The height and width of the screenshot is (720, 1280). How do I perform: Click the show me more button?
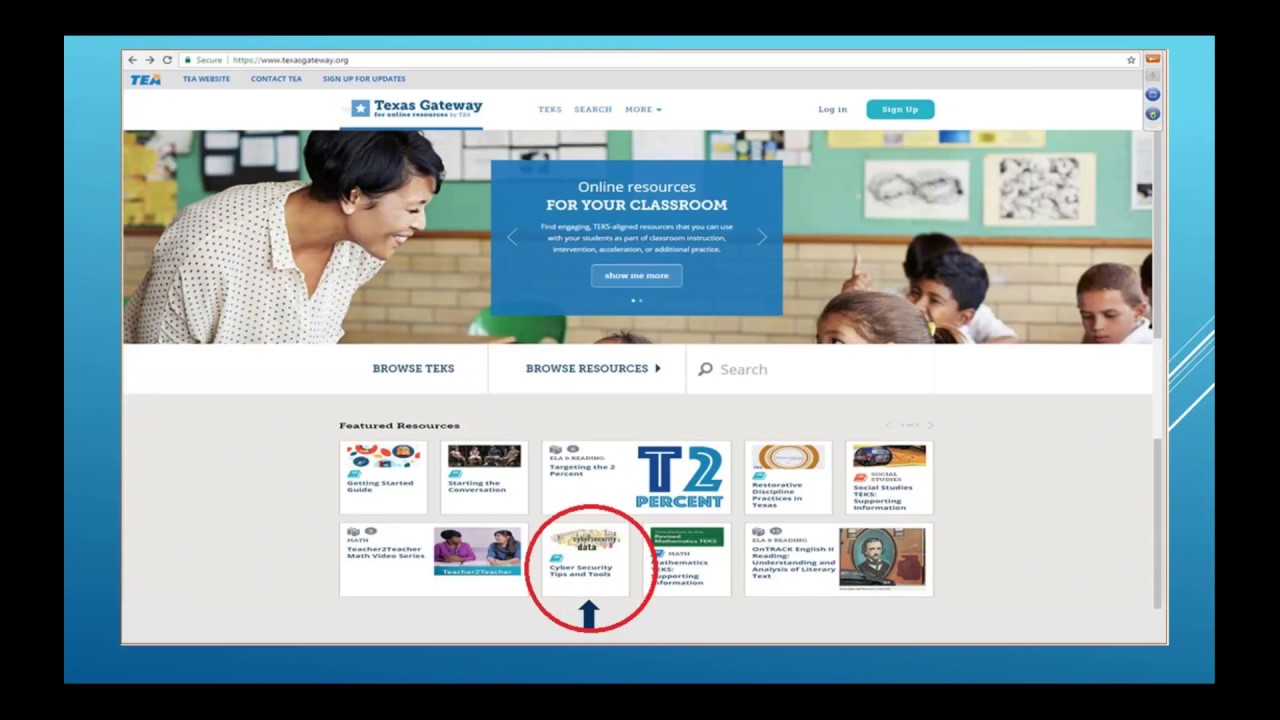pos(636,276)
